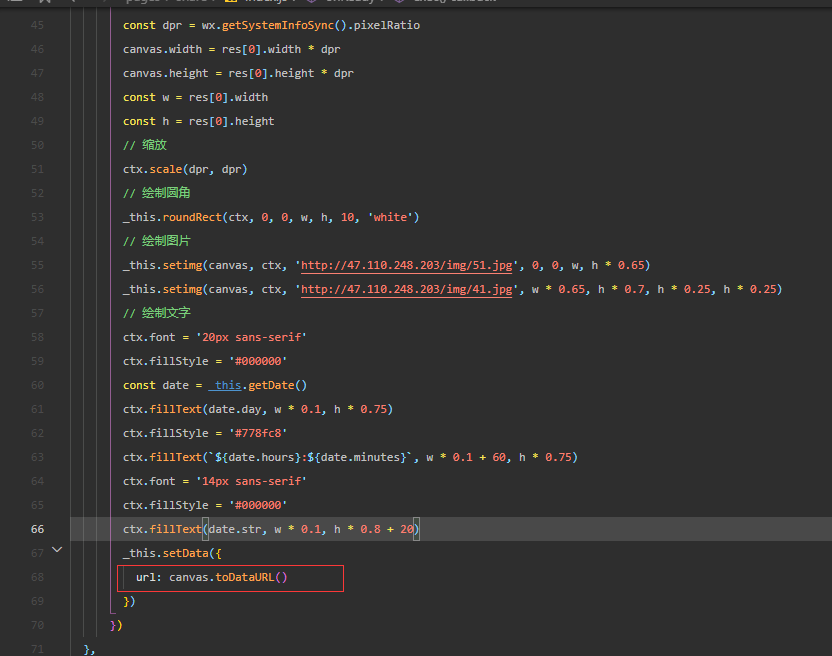Click the closing '})' on line 69
The width and height of the screenshot is (832, 656).
[x=129, y=601]
